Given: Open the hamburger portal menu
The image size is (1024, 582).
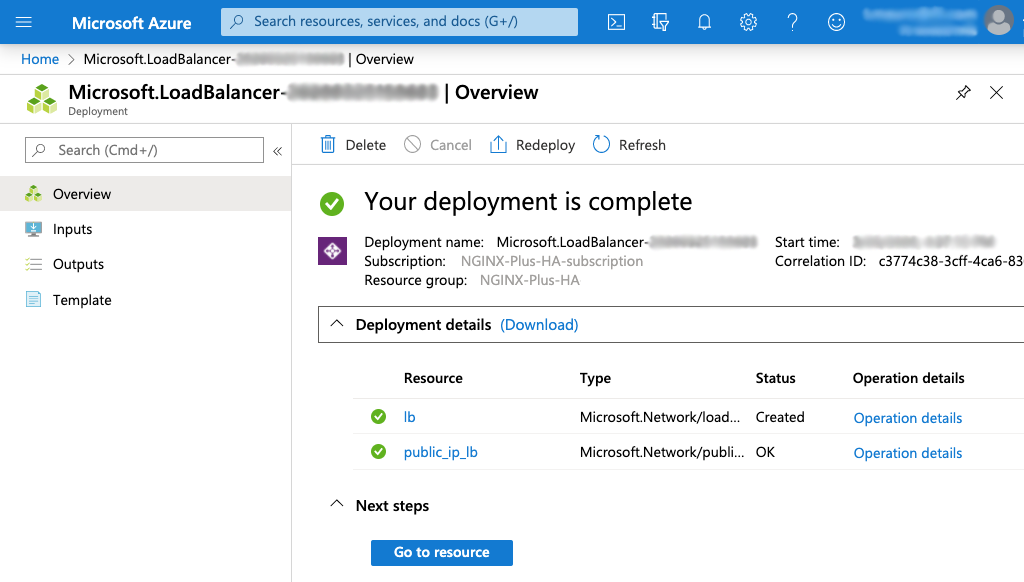Looking at the screenshot, I should click(x=24, y=22).
